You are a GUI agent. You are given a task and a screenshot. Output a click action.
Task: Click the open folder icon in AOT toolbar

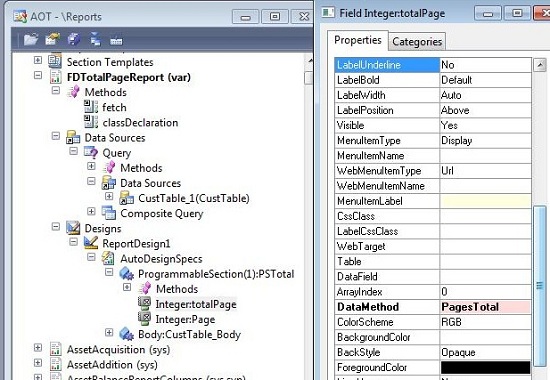[x=31, y=40]
